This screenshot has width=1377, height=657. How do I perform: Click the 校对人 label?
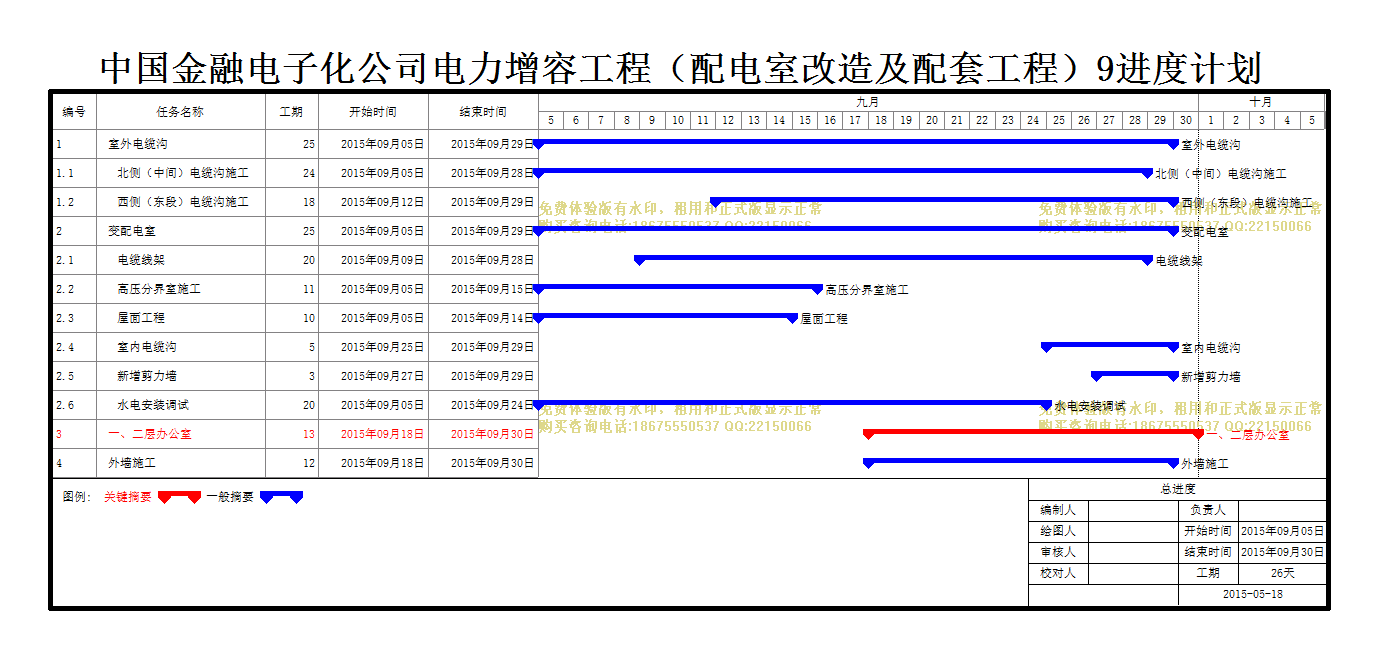point(1058,573)
